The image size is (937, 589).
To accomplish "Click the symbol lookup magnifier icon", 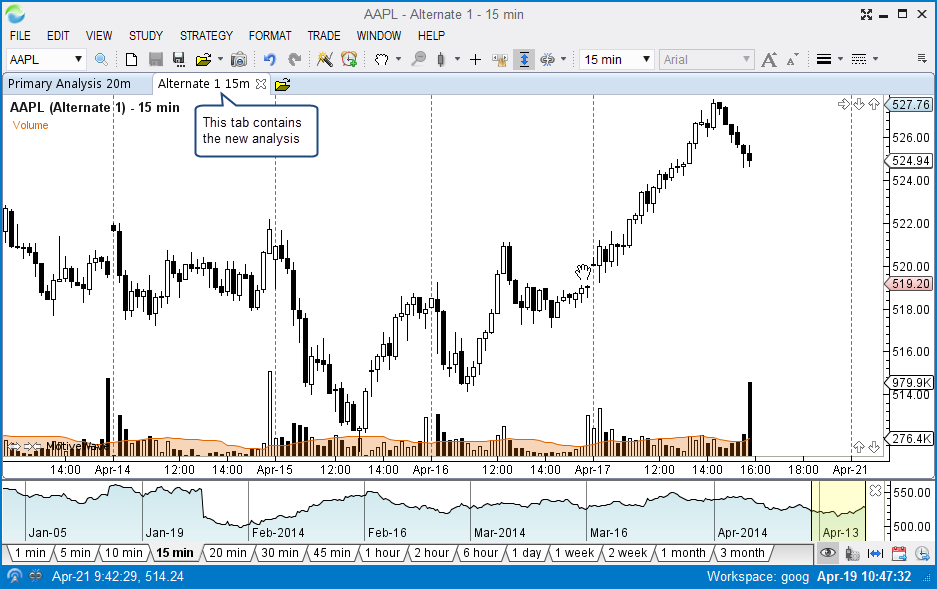I will point(102,59).
